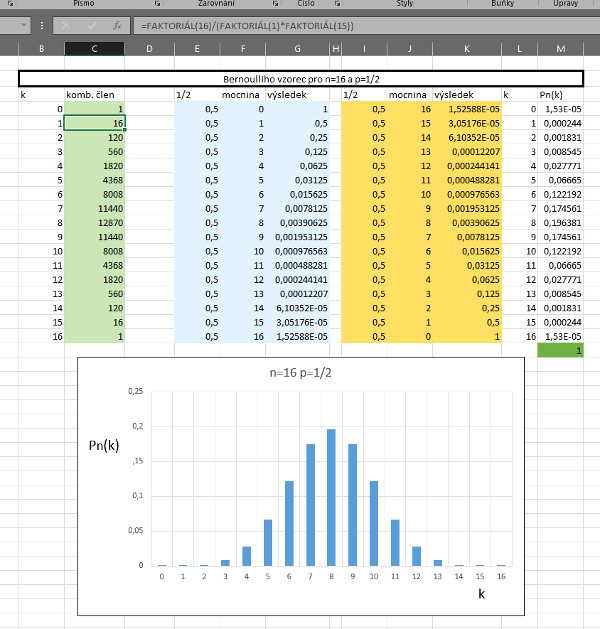Click the chart bar at k=4

tap(247, 556)
